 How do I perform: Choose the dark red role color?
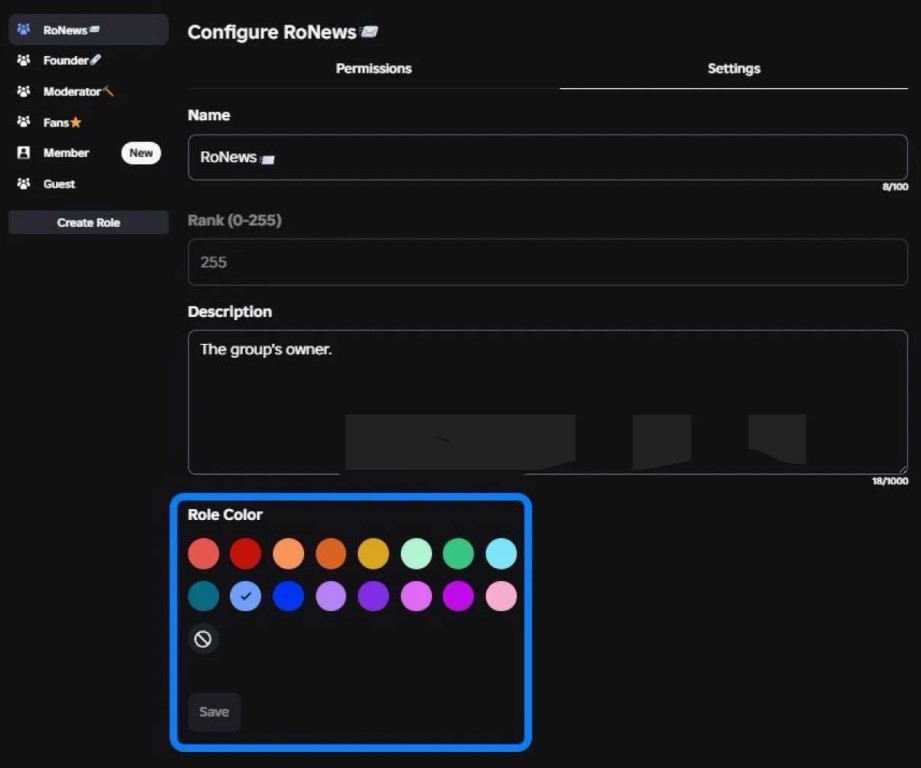click(x=246, y=554)
